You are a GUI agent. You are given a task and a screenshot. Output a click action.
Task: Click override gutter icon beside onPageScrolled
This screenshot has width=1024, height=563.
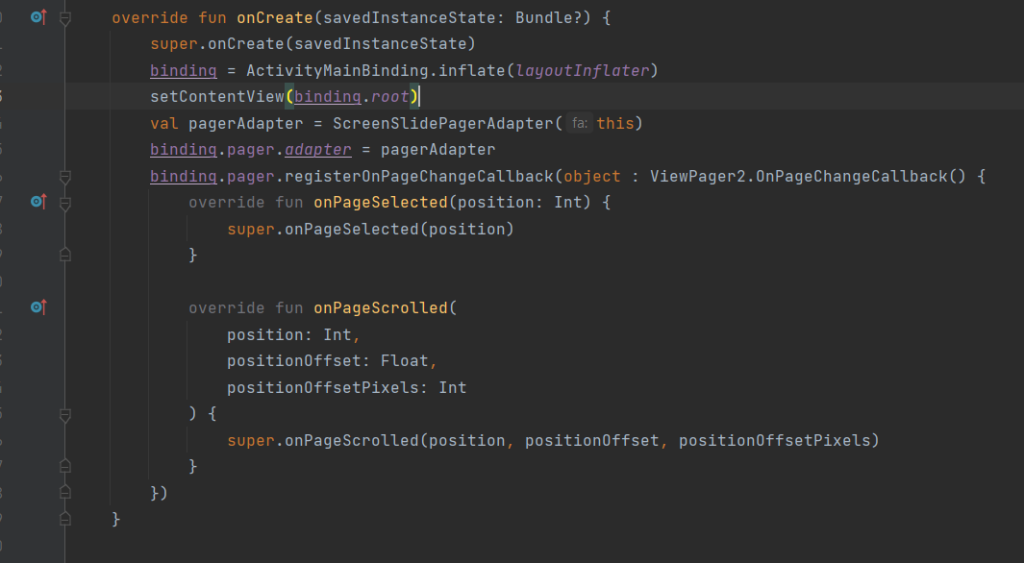click(38, 307)
